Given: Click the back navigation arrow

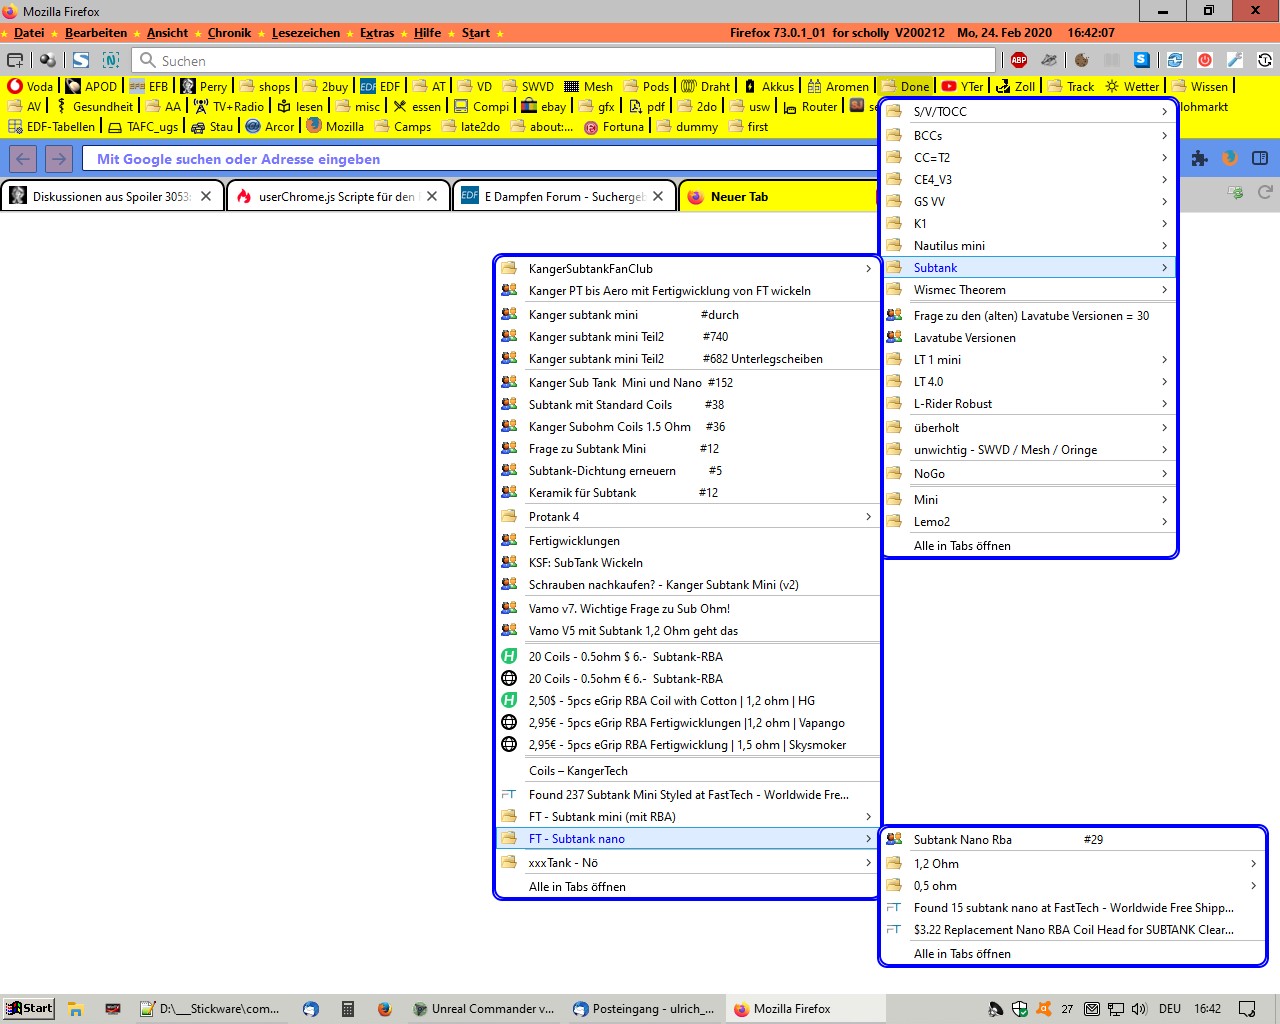Looking at the screenshot, I should click(24, 158).
